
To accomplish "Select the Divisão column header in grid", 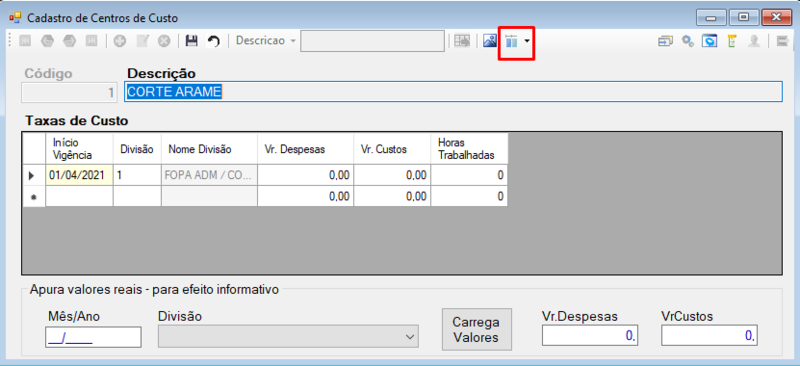I will coord(137,149).
